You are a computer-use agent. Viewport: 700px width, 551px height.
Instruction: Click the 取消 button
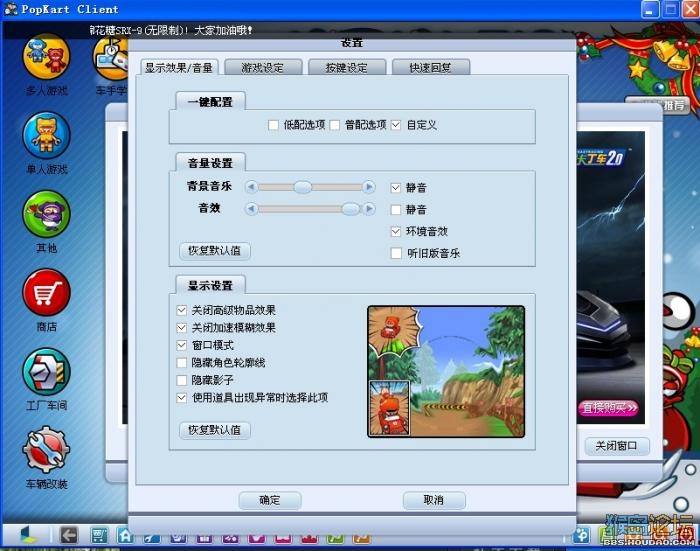coord(434,500)
